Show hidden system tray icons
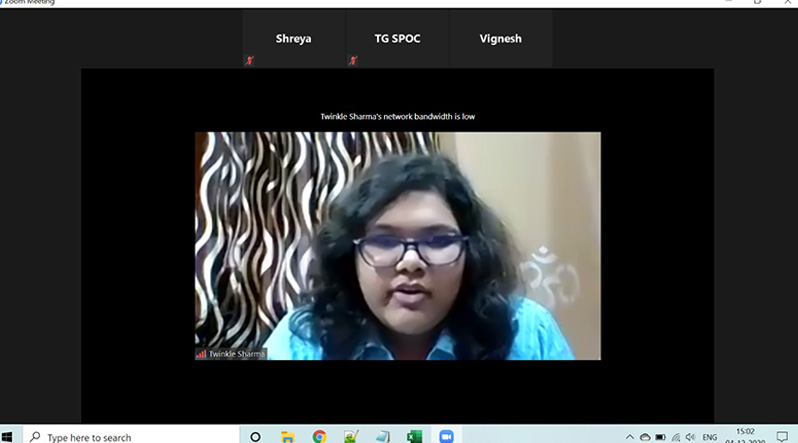 click(630, 437)
